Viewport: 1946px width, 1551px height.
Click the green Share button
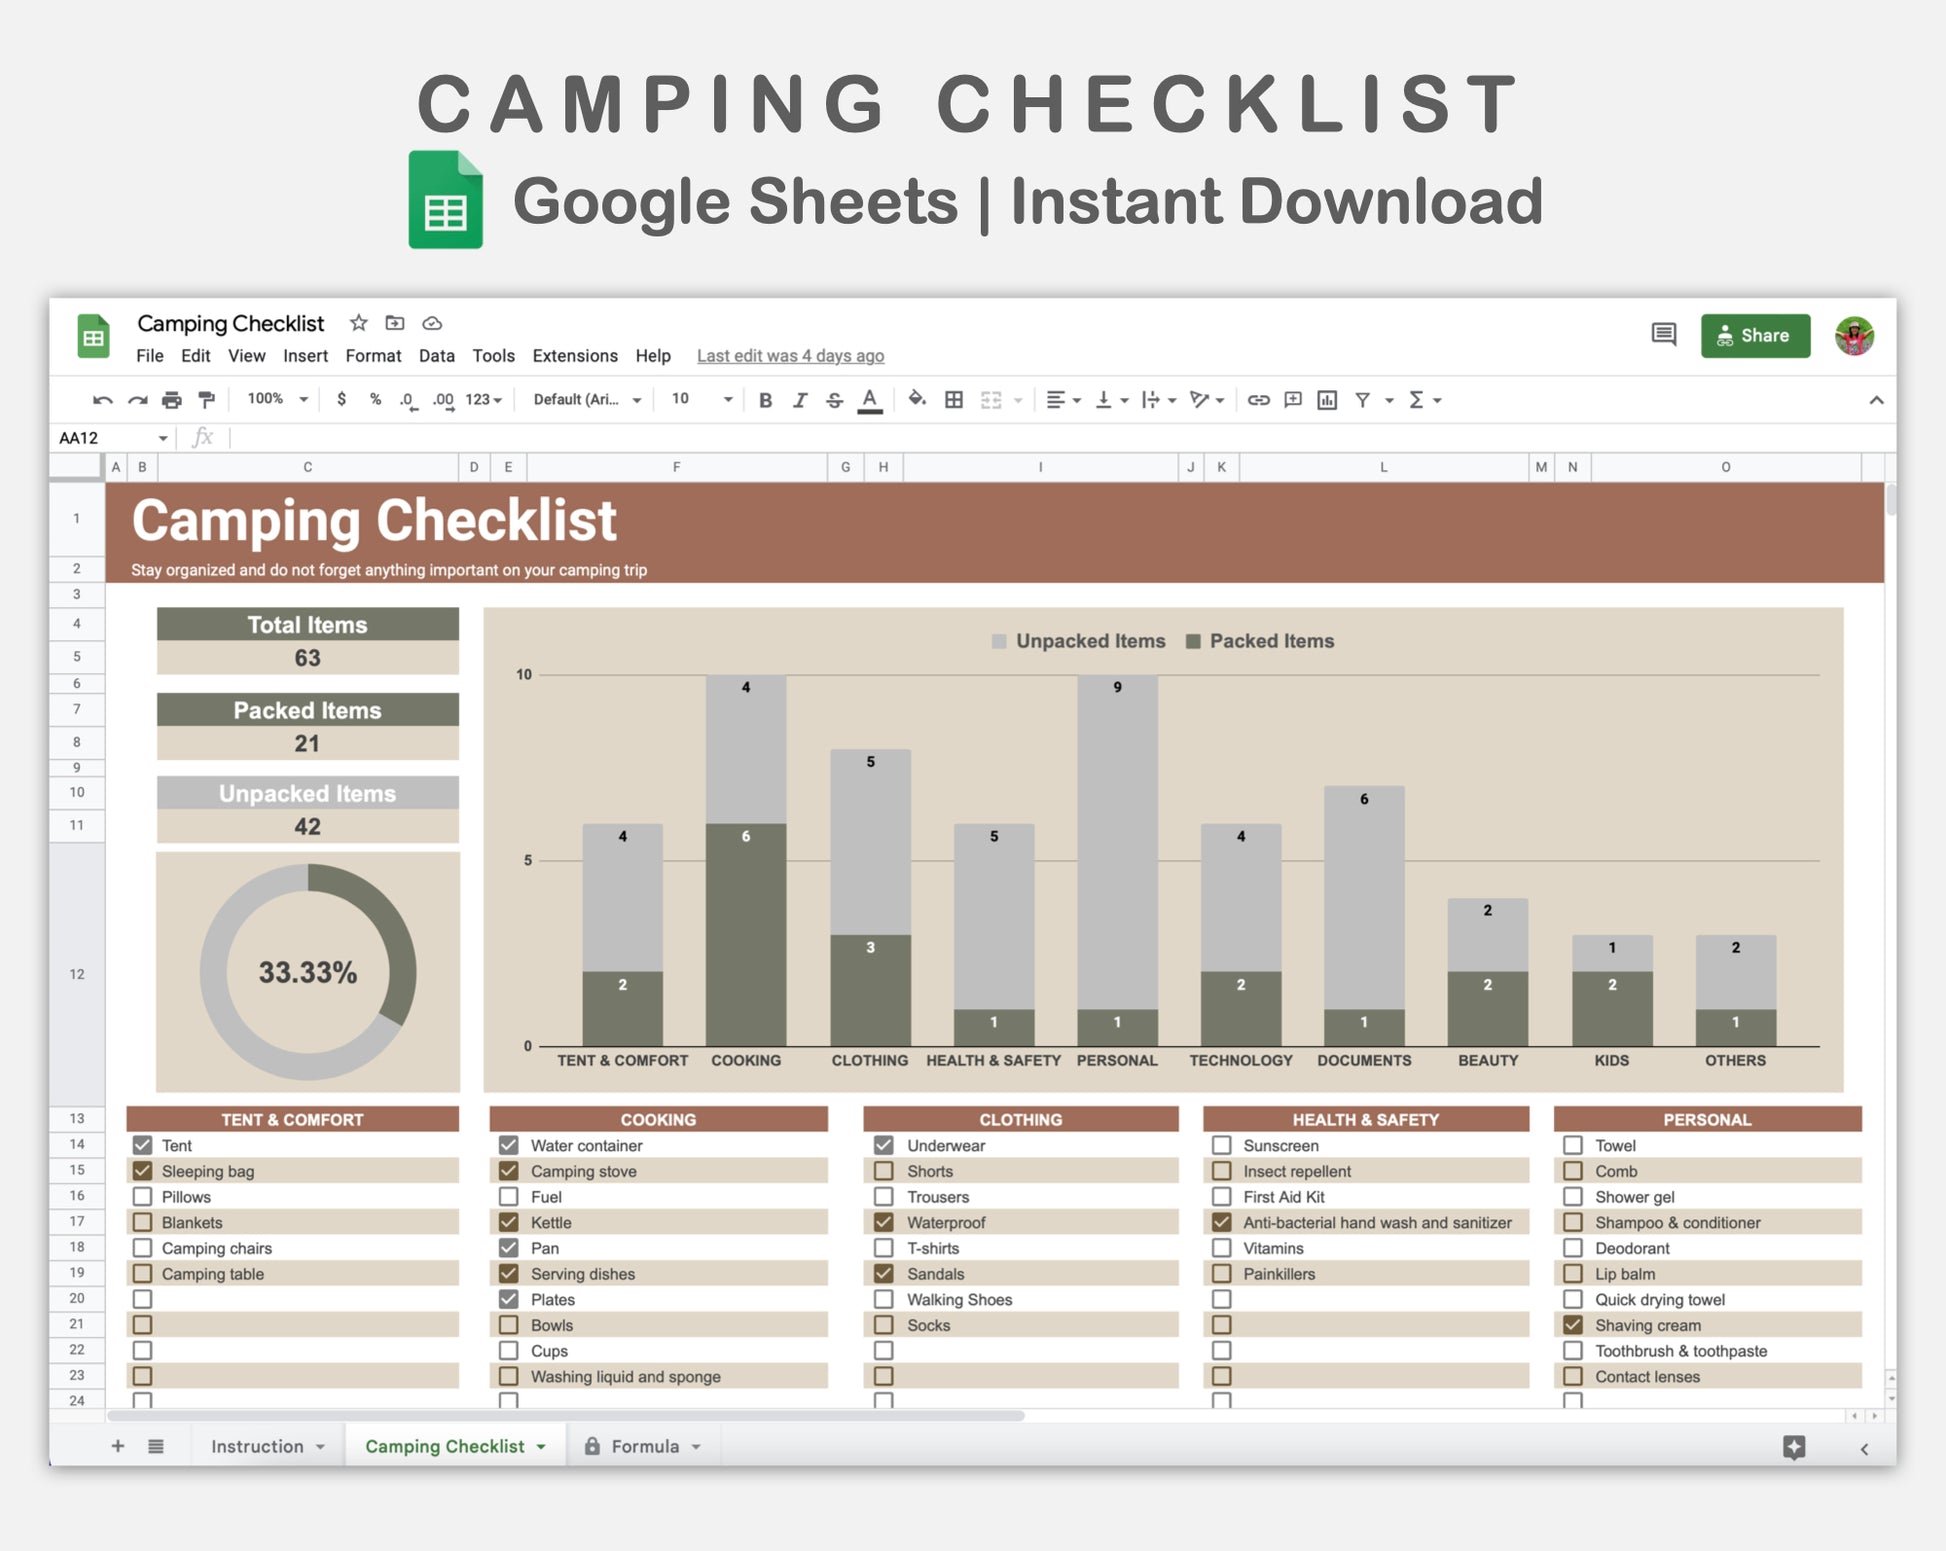click(1755, 336)
